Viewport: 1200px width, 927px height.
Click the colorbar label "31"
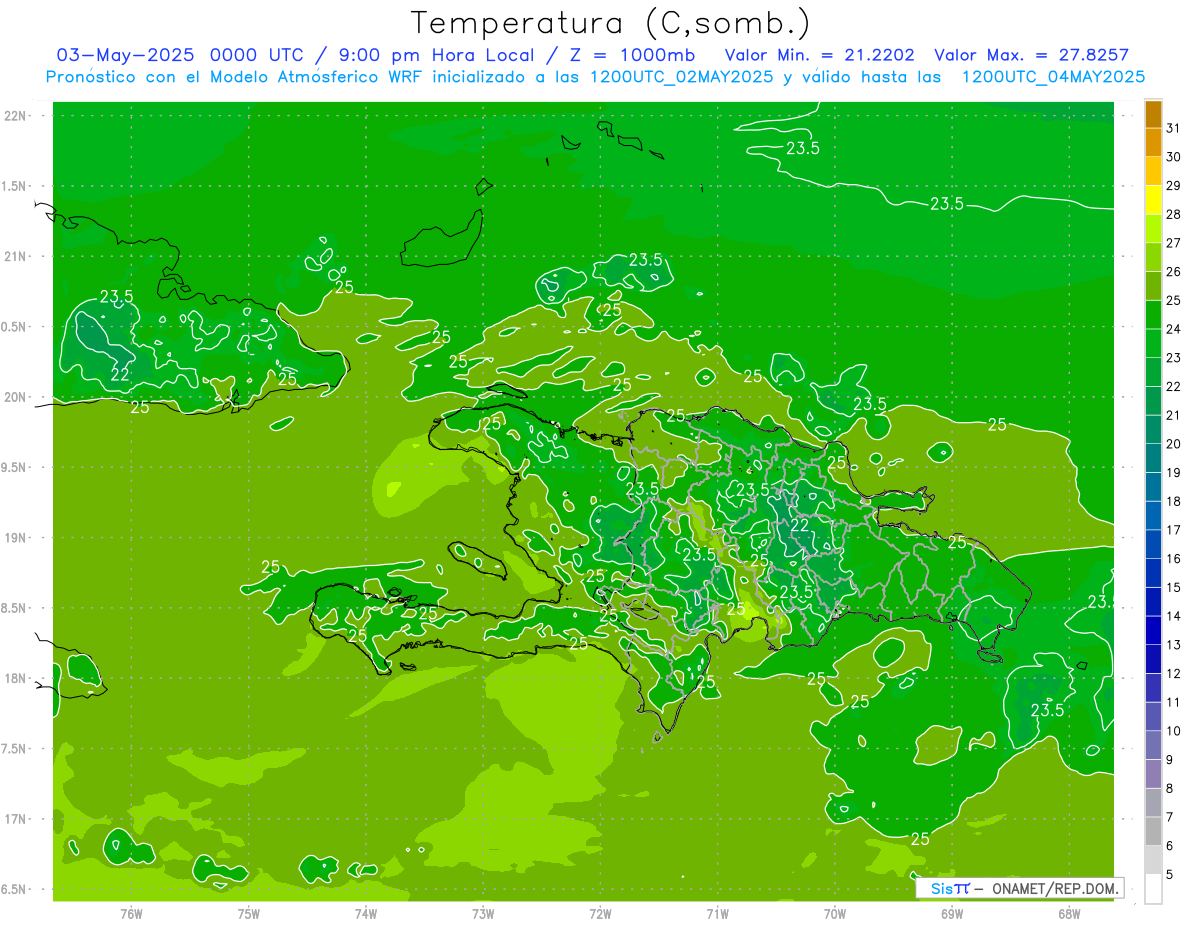[x=1174, y=128]
